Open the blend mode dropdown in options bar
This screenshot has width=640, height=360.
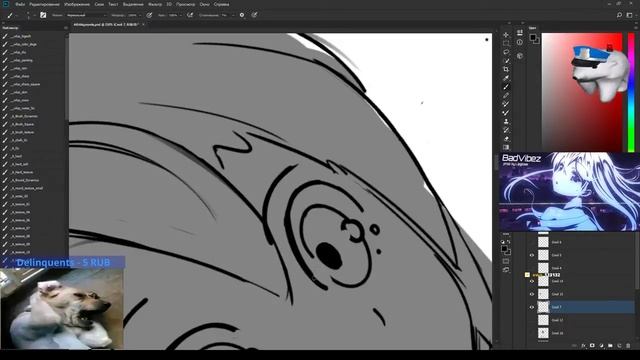86,15
